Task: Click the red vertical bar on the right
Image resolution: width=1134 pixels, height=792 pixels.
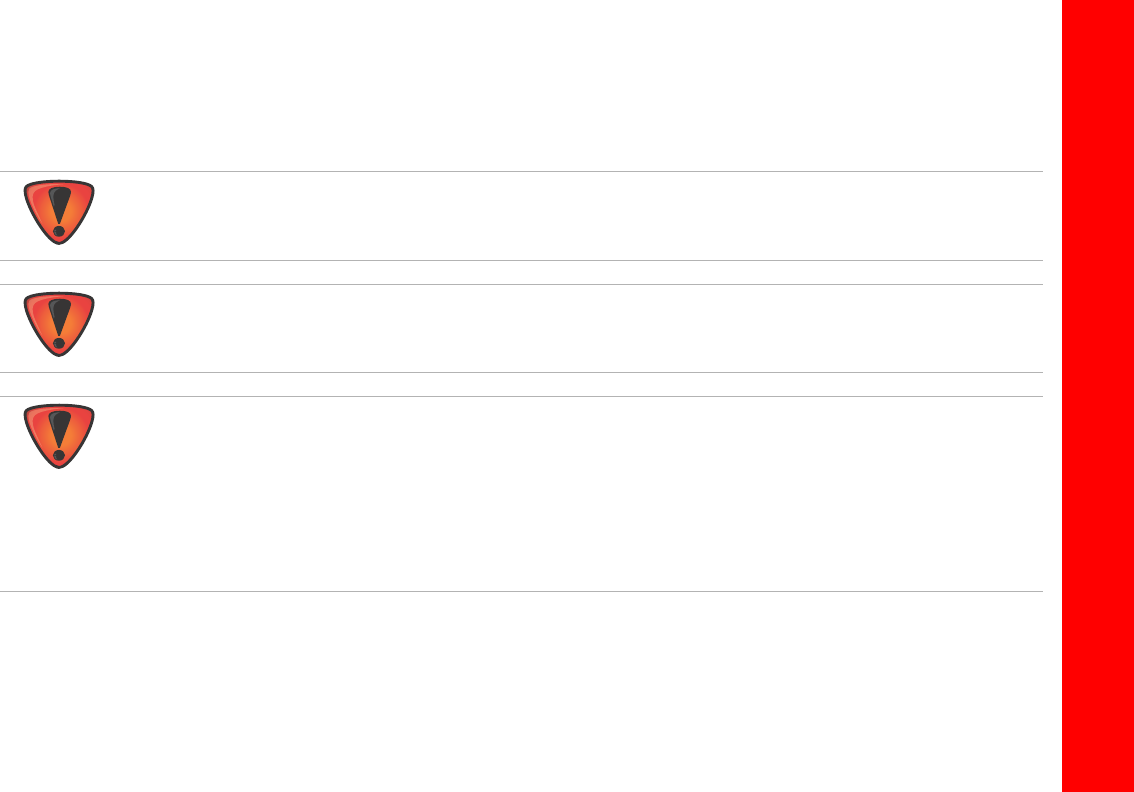Action: point(1097,396)
